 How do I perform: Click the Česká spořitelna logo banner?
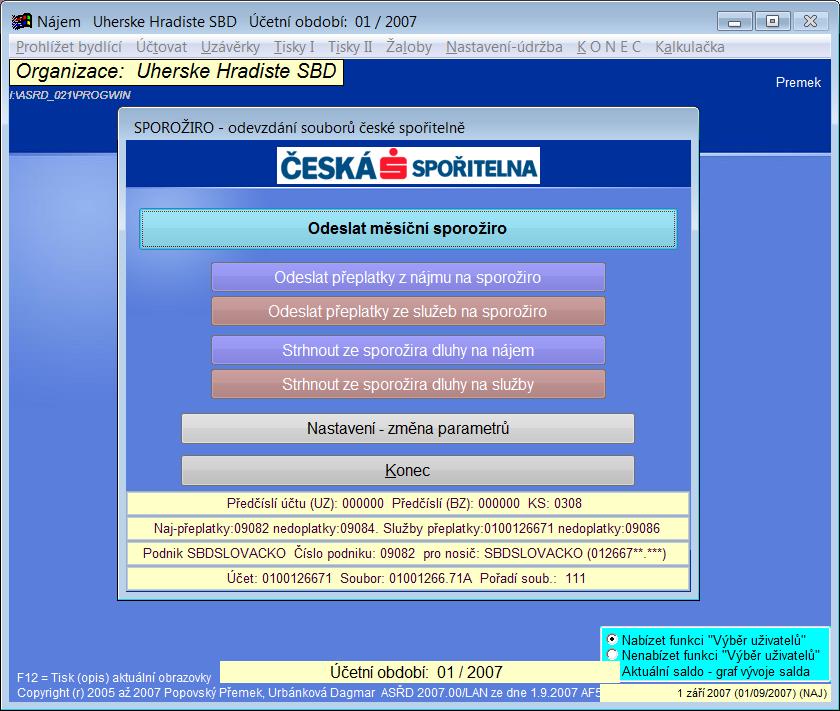[408, 166]
